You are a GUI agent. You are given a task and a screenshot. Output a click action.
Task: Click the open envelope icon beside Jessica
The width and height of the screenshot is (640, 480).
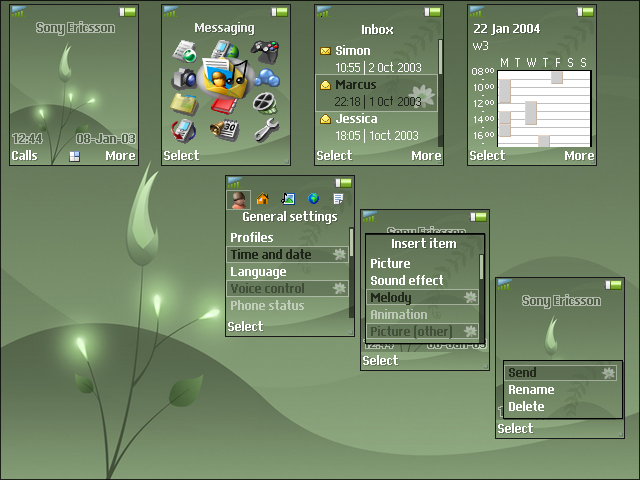tap(325, 119)
